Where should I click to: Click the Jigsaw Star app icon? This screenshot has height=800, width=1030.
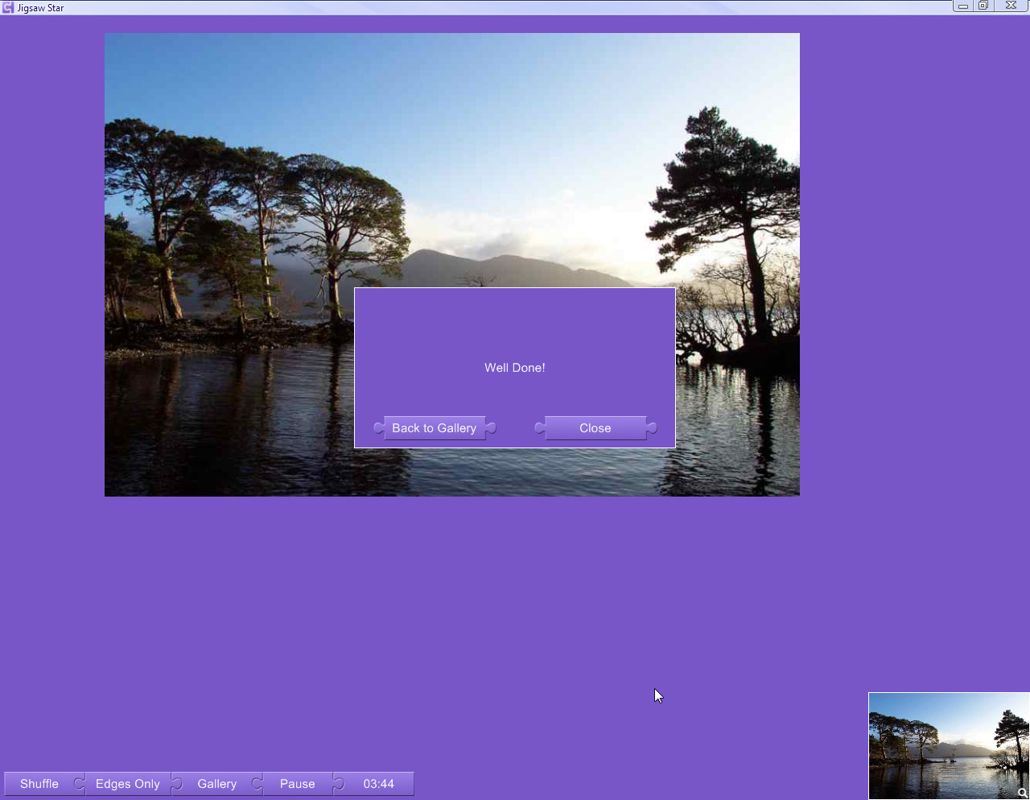pos(8,7)
